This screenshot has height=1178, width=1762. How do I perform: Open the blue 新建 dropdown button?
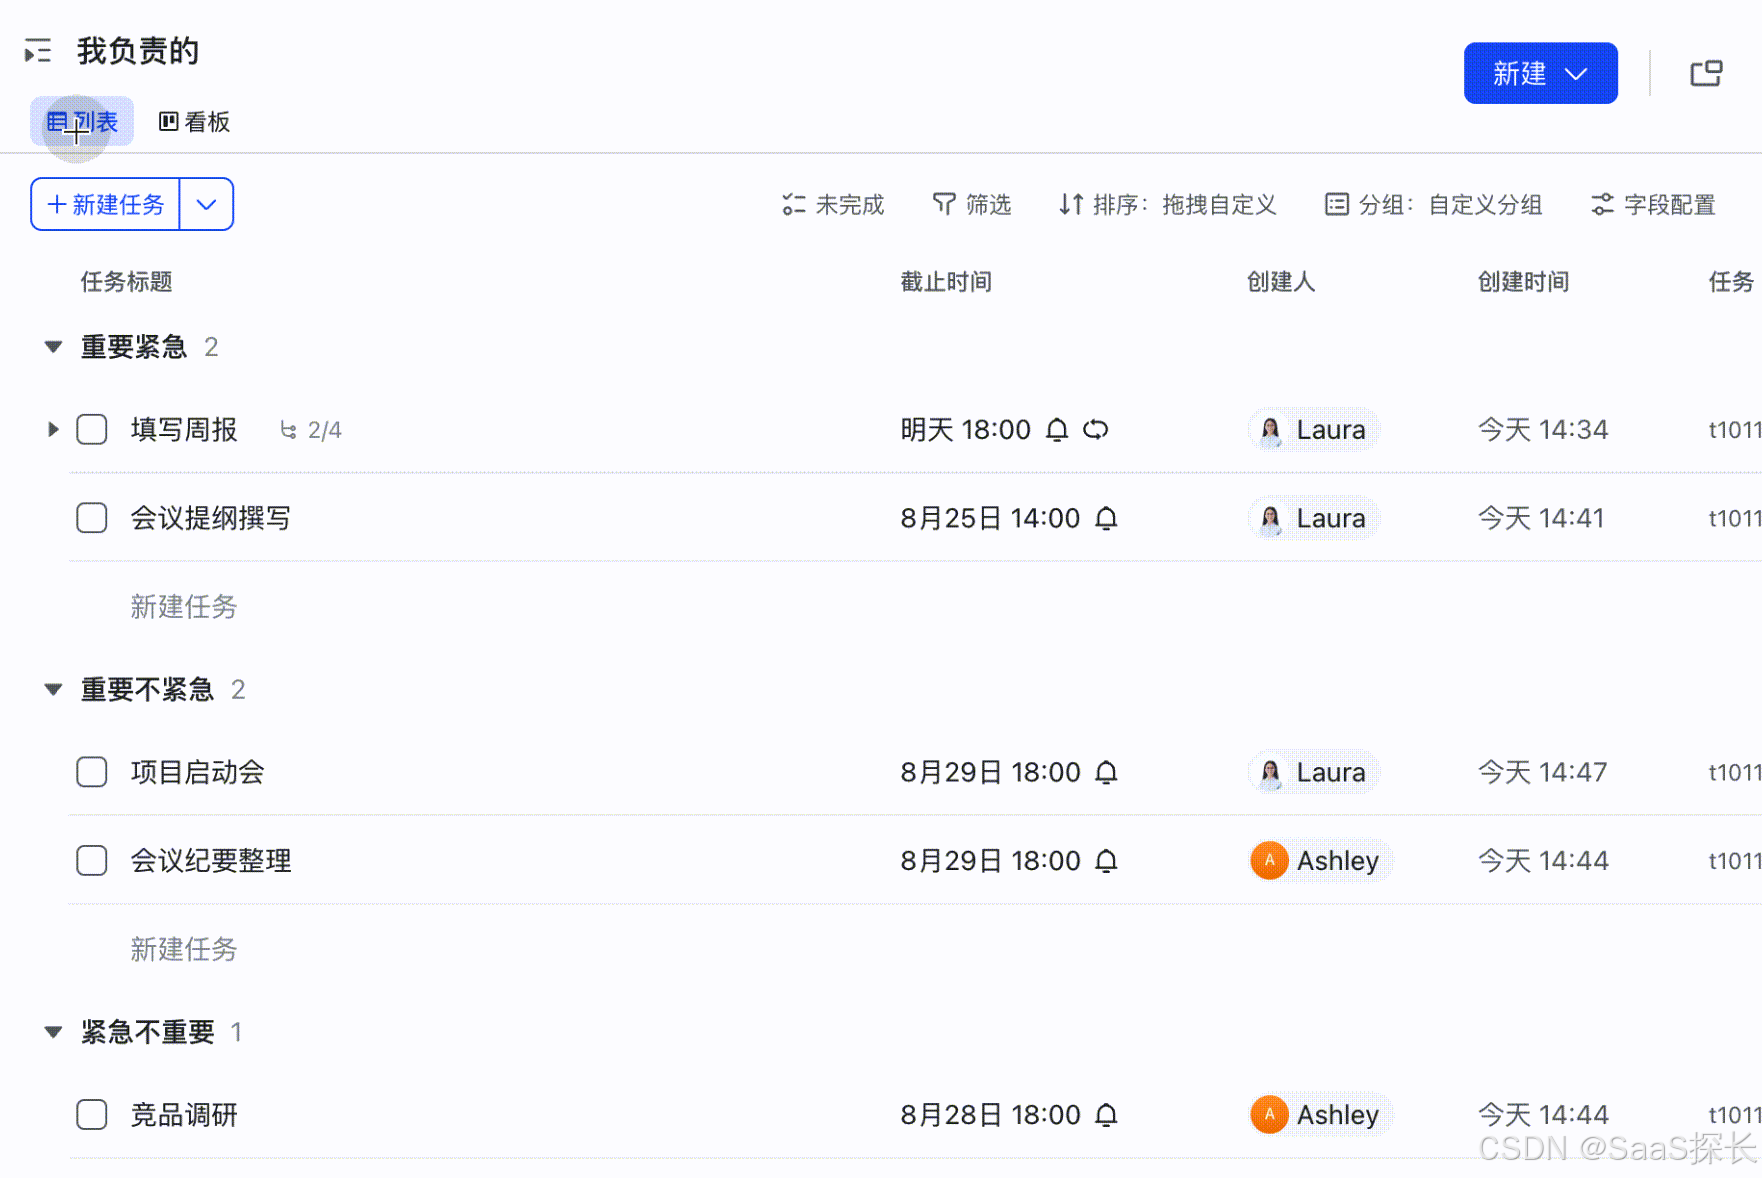coord(1540,73)
